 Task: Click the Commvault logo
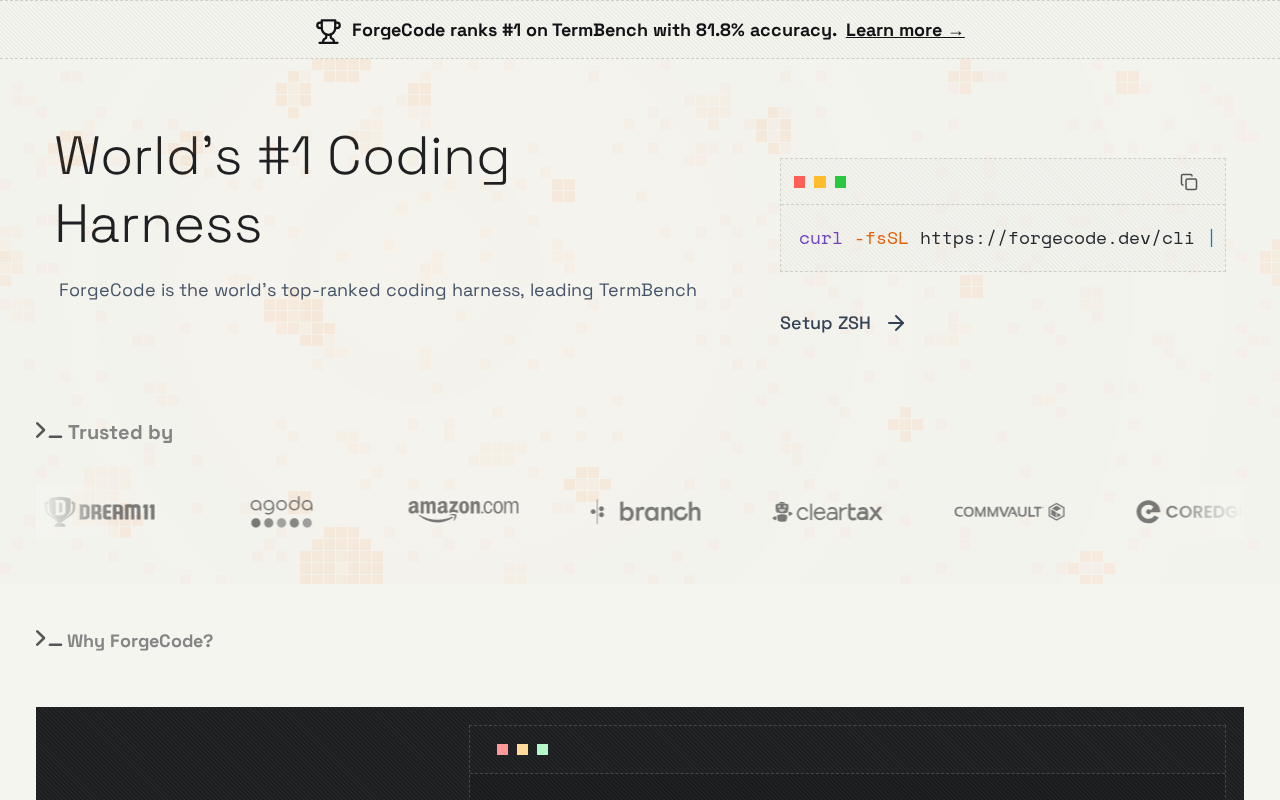click(x=1009, y=512)
